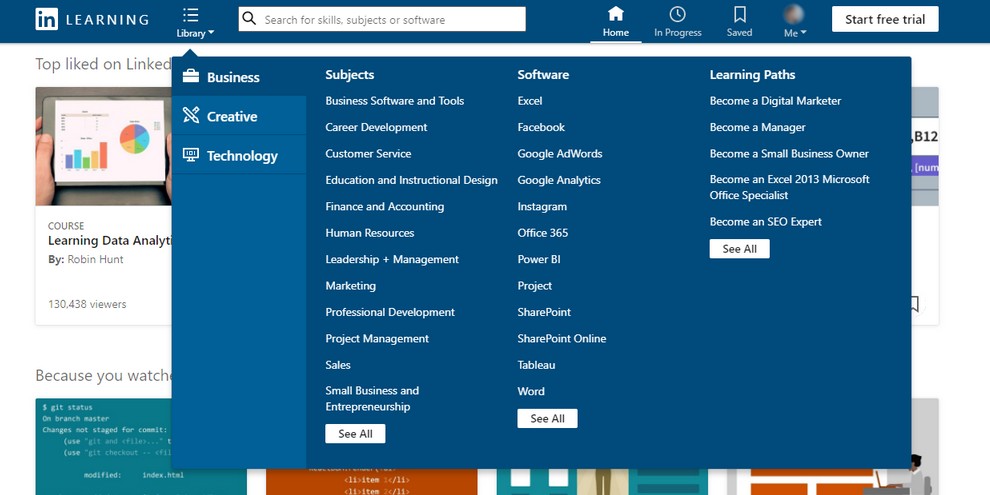Select the Creative category
The width and height of the screenshot is (990, 495).
tap(239, 116)
